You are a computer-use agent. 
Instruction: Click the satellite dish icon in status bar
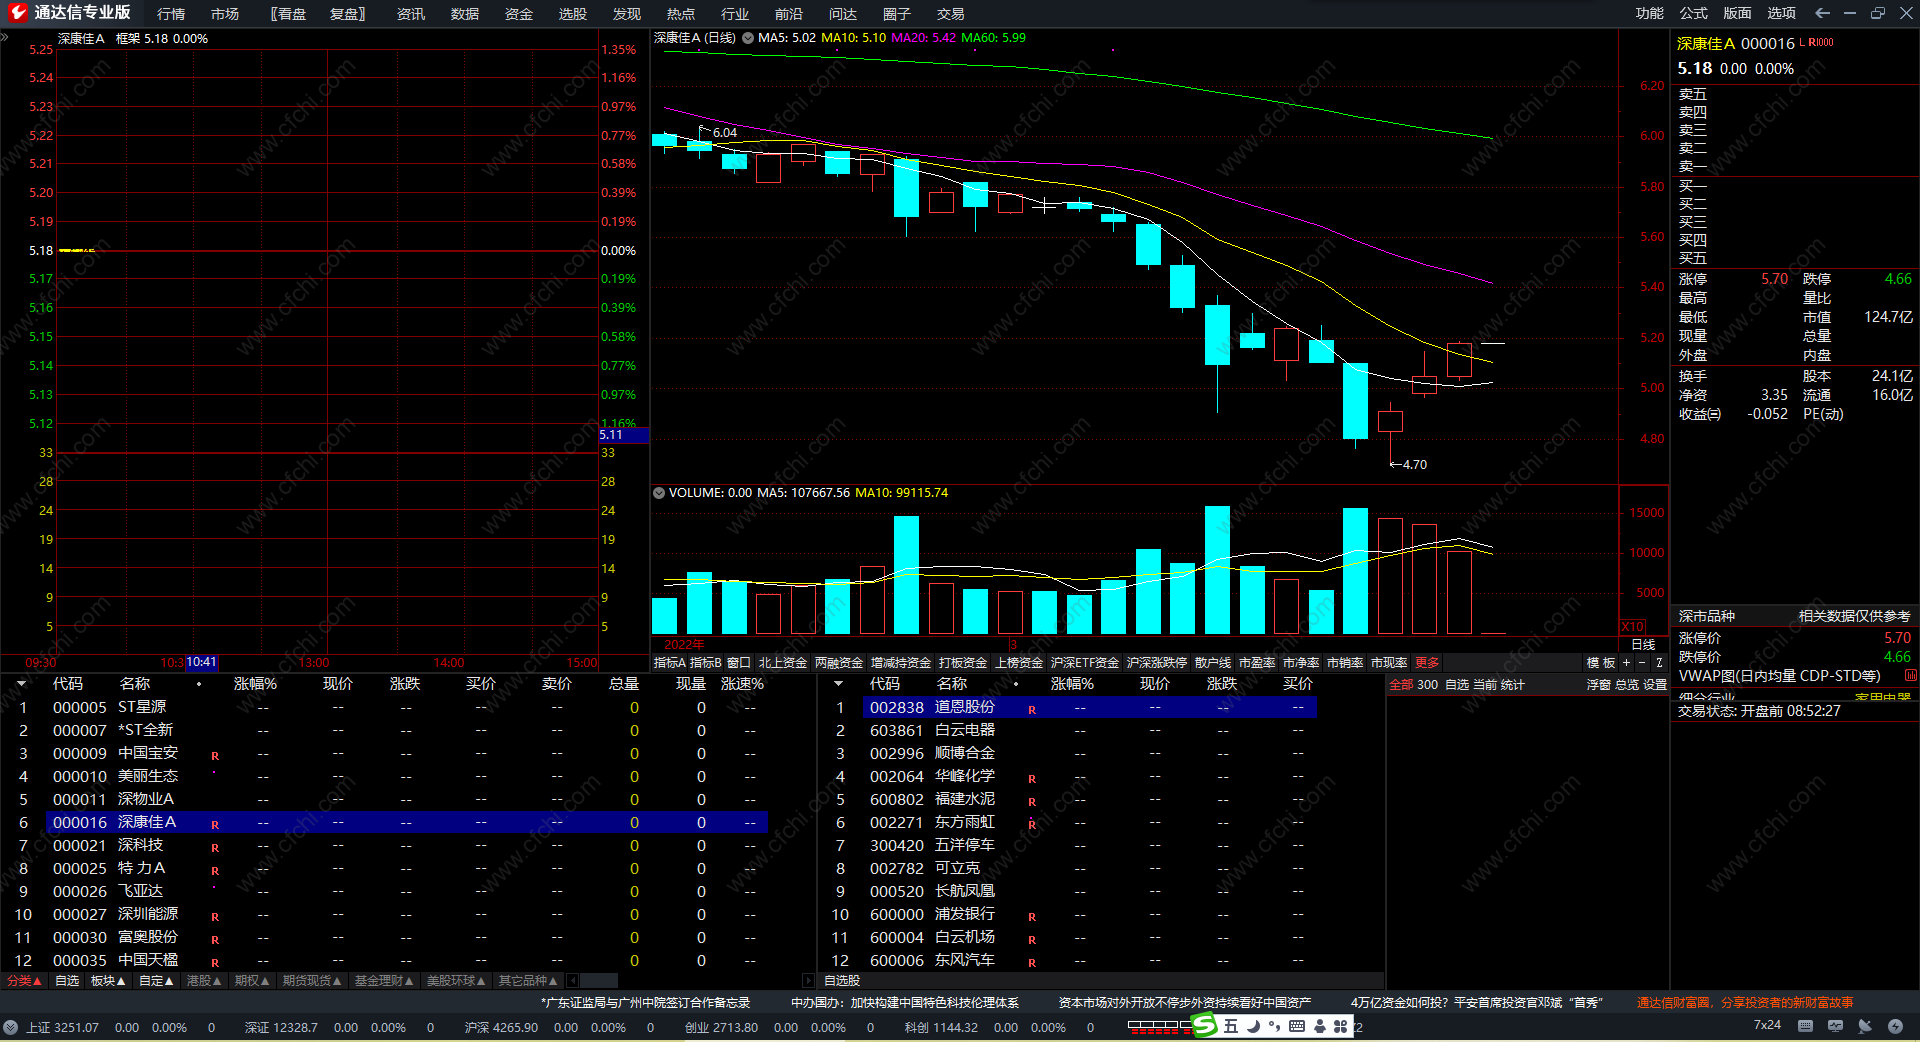click(x=1865, y=1026)
